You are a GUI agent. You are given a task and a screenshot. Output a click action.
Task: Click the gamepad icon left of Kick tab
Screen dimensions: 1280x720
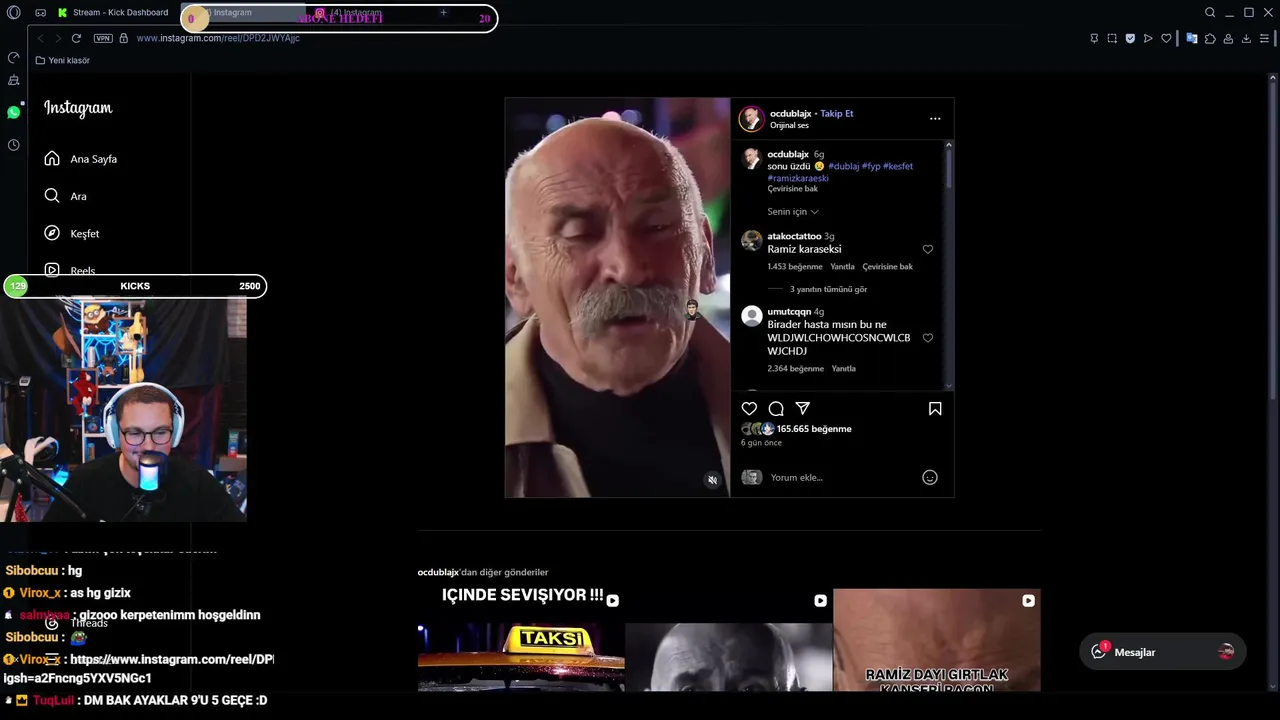[40, 13]
